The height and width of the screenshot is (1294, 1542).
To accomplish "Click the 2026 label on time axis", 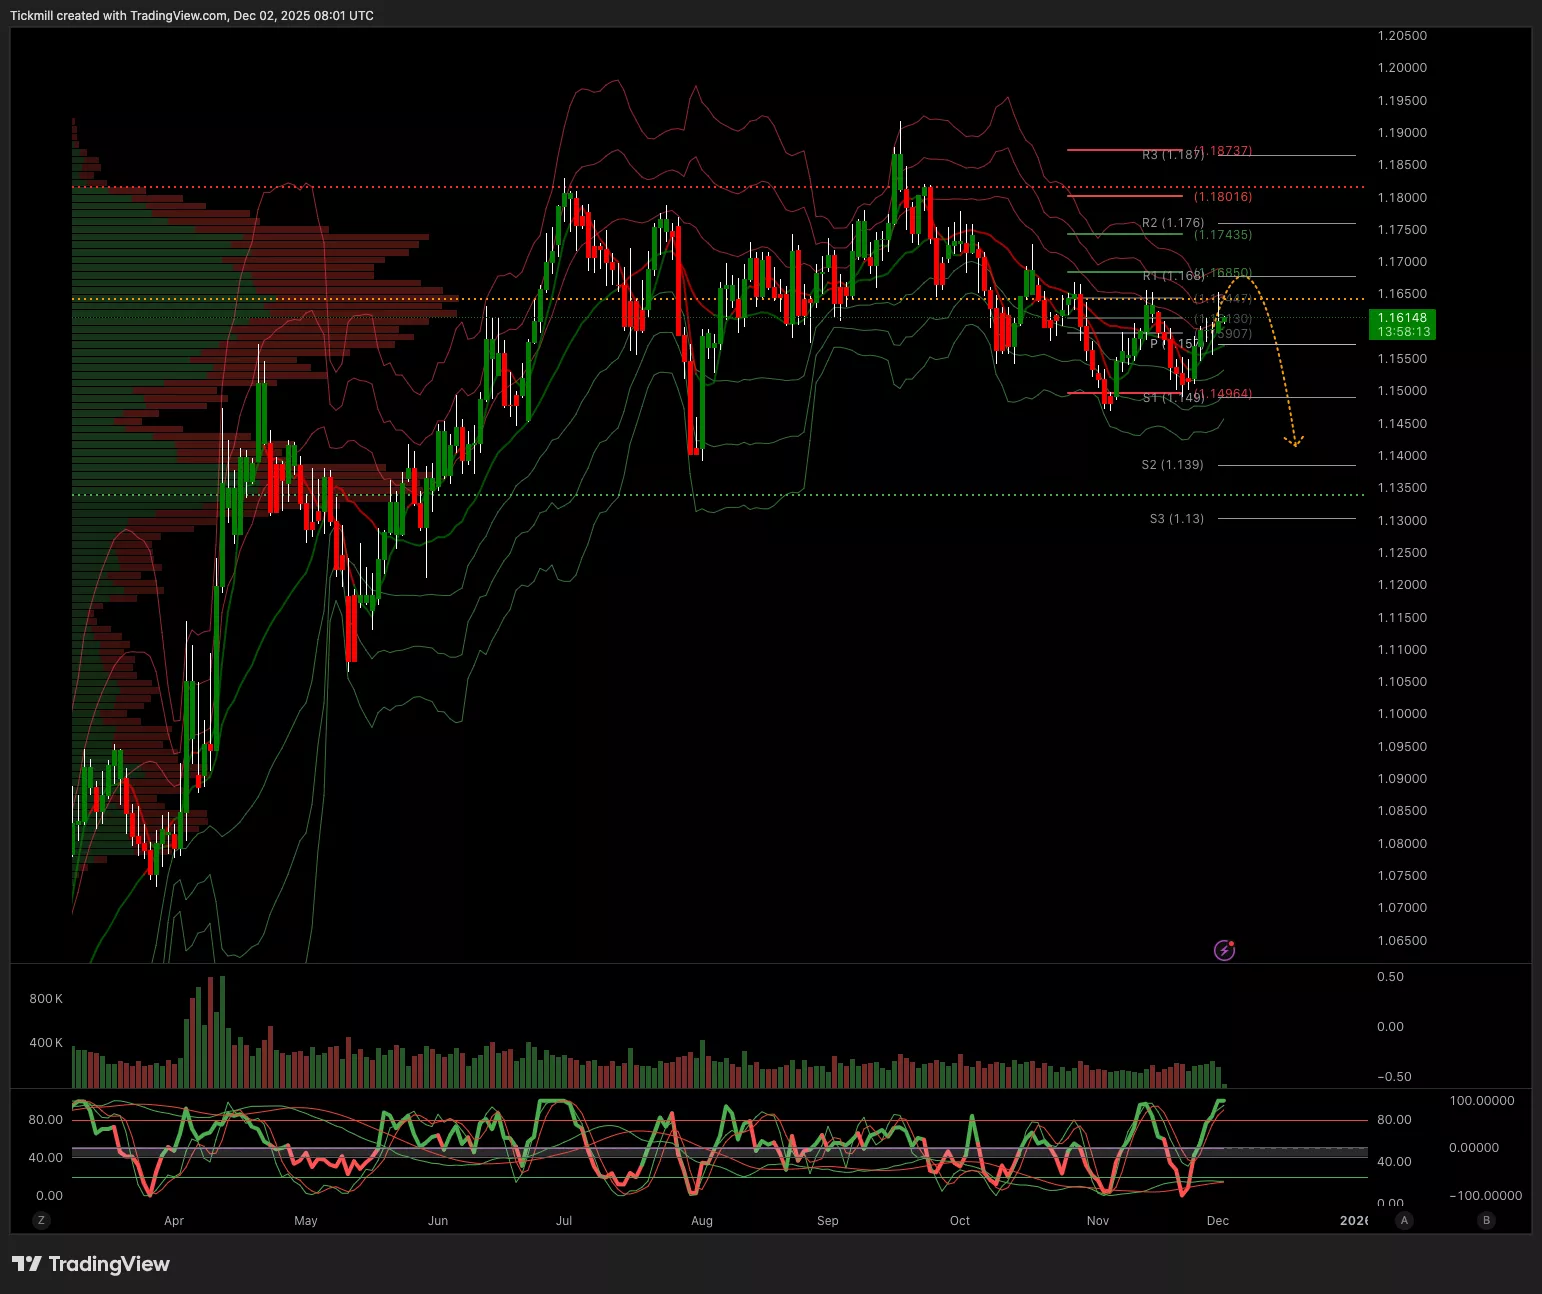I will click(x=1353, y=1221).
